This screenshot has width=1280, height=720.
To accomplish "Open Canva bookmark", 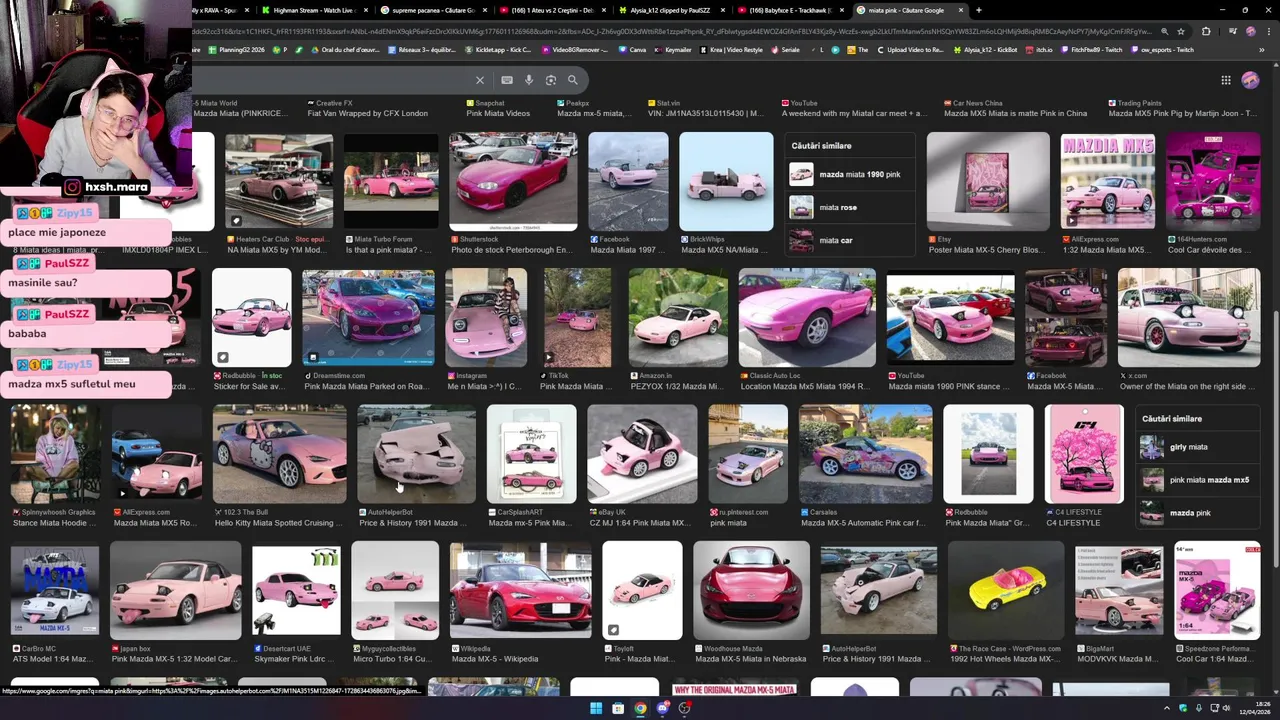I will point(632,49).
